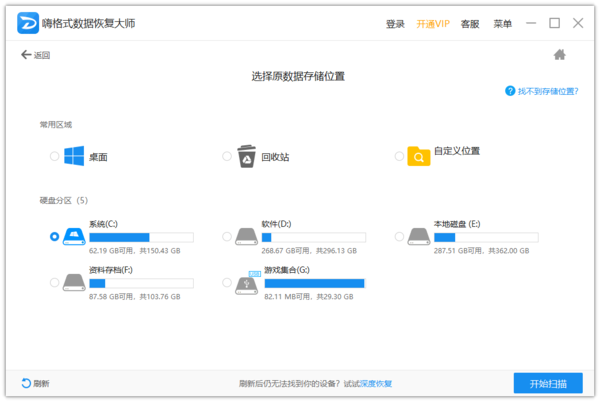Click the Local Disk (E:) drive icon
This screenshot has height=402, width=600.
419,236
